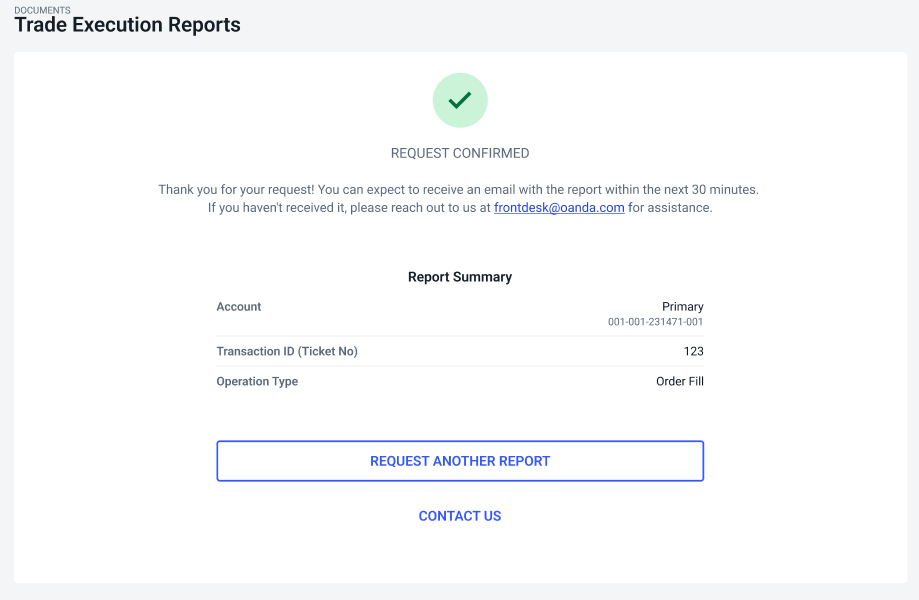Image resolution: width=919 pixels, height=600 pixels.
Task: Click the frontdesk@oanda.com email link
Action: (559, 208)
